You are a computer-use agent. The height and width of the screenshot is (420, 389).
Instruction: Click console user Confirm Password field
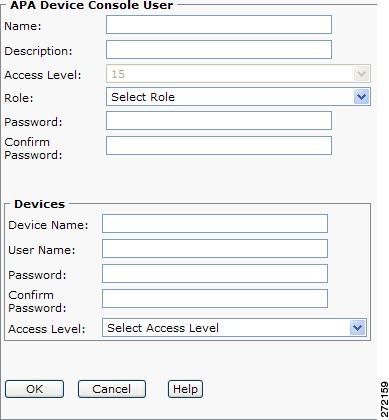tap(219, 146)
